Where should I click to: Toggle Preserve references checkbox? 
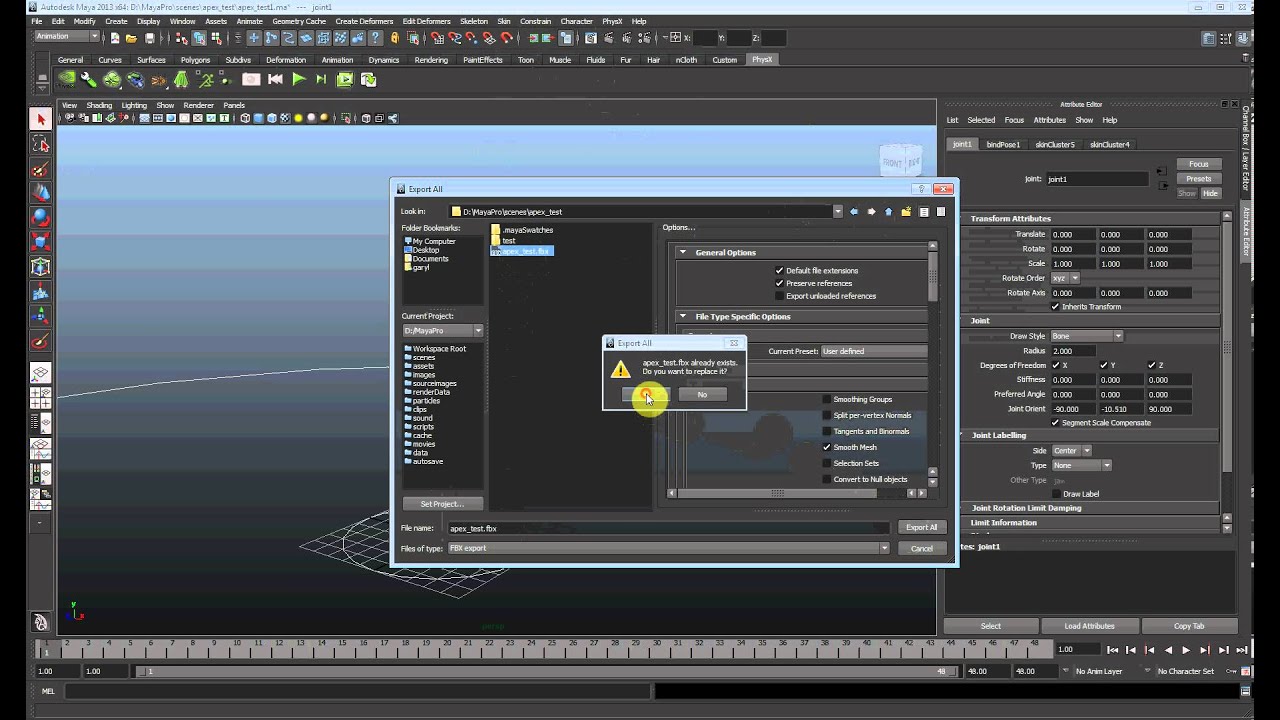tap(779, 284)
